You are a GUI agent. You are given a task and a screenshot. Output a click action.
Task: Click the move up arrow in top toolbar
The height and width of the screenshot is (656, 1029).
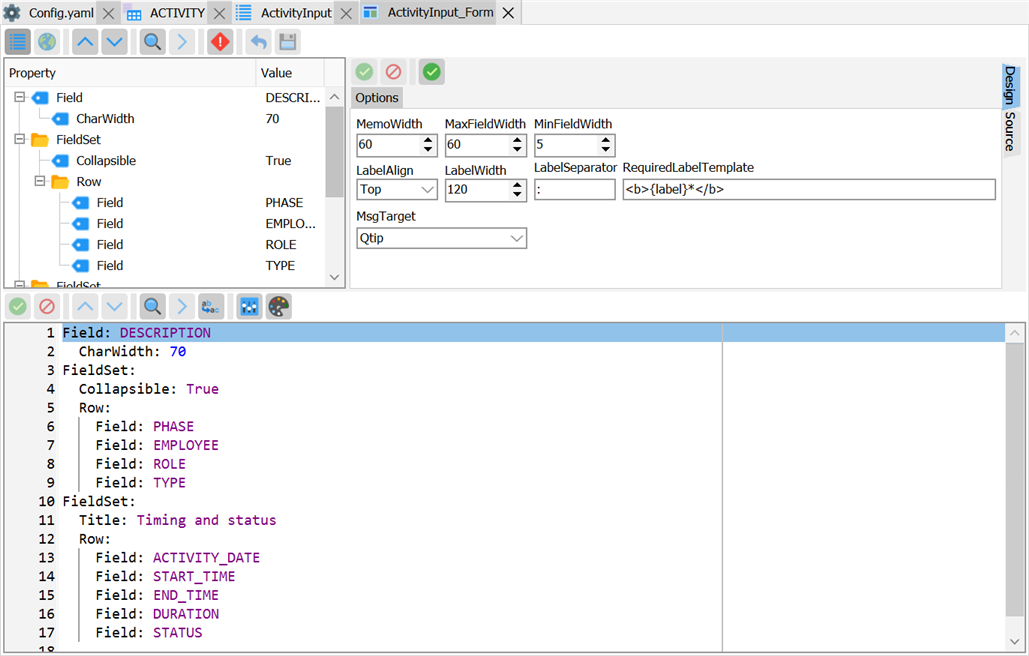85,42
